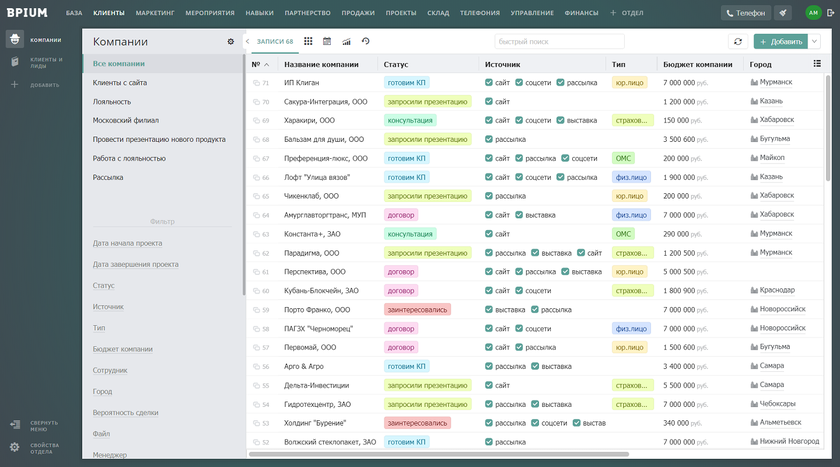Switch to the cards grid view icon
Viewport: 840px width, 467px height.
tap(307, 42)
